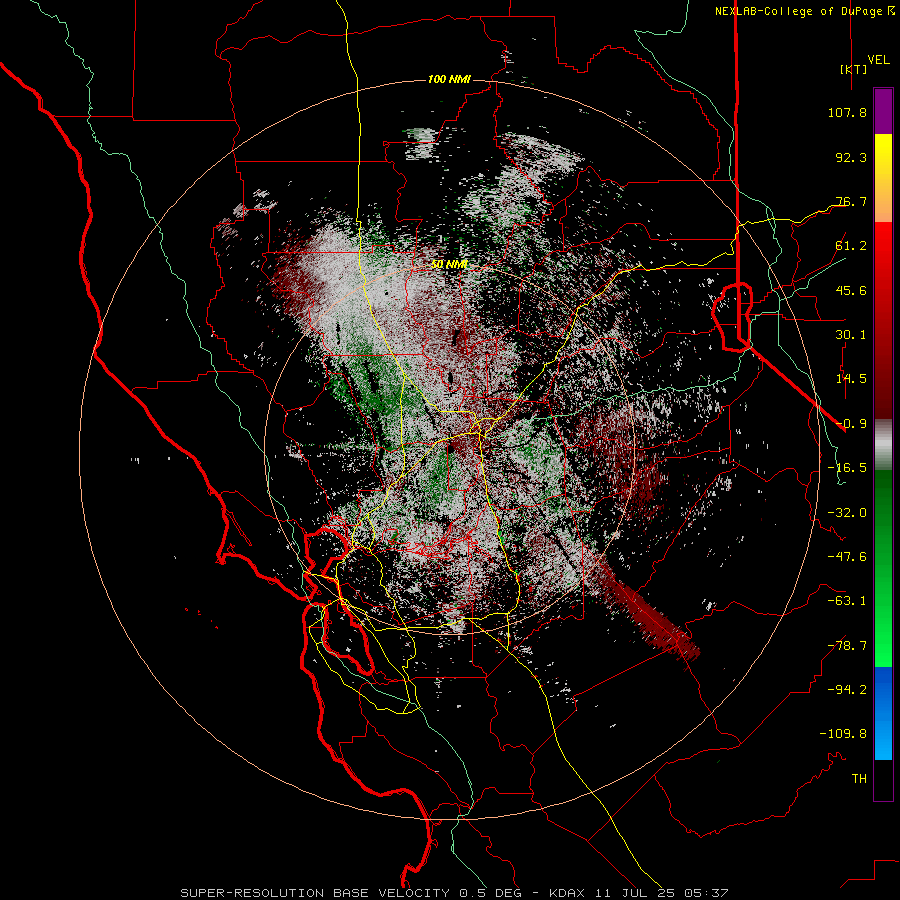Click the -78.7 velocity scale value
Screen dimensions: 900x900
pos(847,646)
